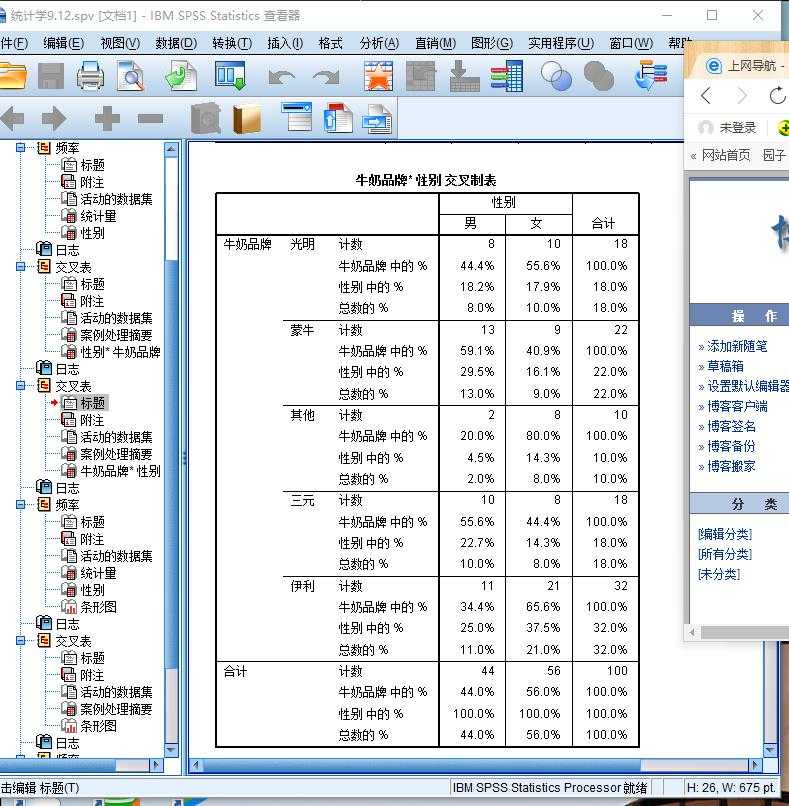The image size is (789, 806).
Task: Insert heading icon in outline toolbar
Action: point(297,118)
